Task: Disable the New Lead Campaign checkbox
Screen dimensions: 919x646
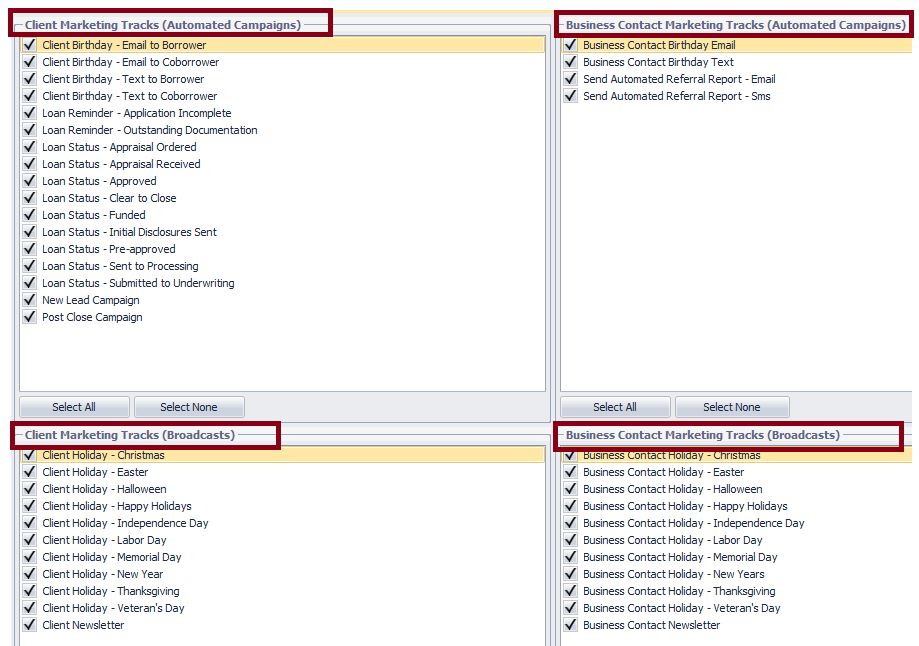Action: [29, 300]
